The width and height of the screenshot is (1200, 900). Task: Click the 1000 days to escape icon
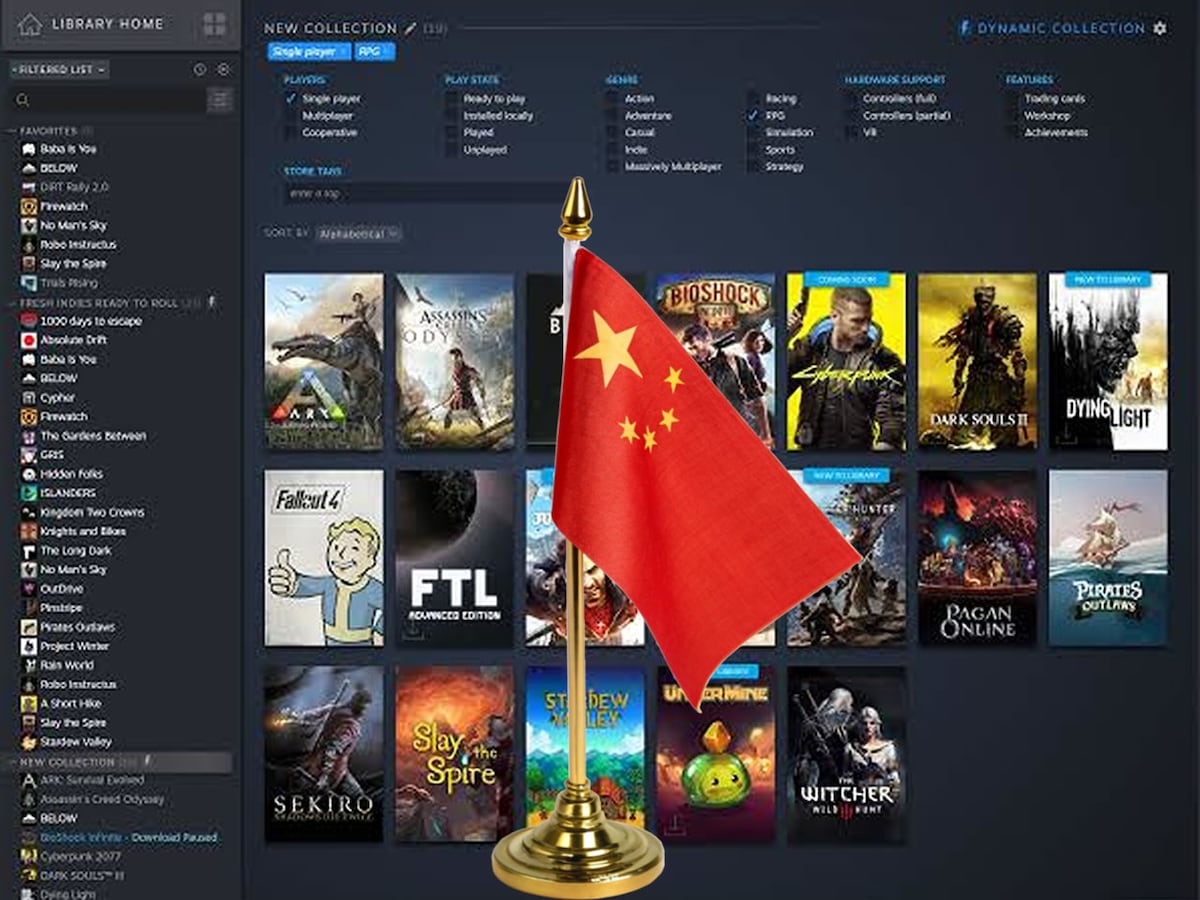pos(28,321)
